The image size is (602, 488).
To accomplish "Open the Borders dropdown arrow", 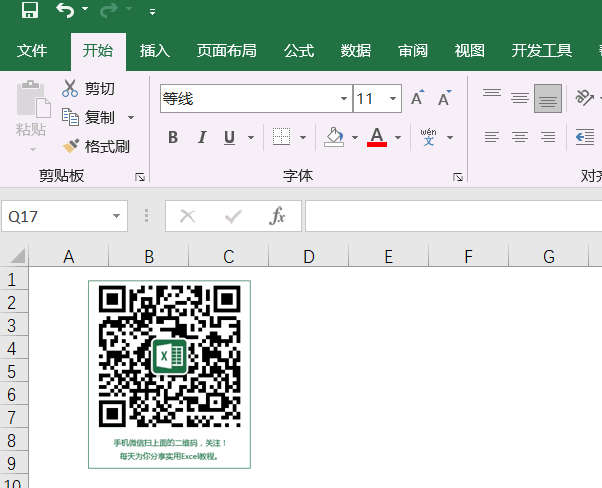I will click(303, 137).
